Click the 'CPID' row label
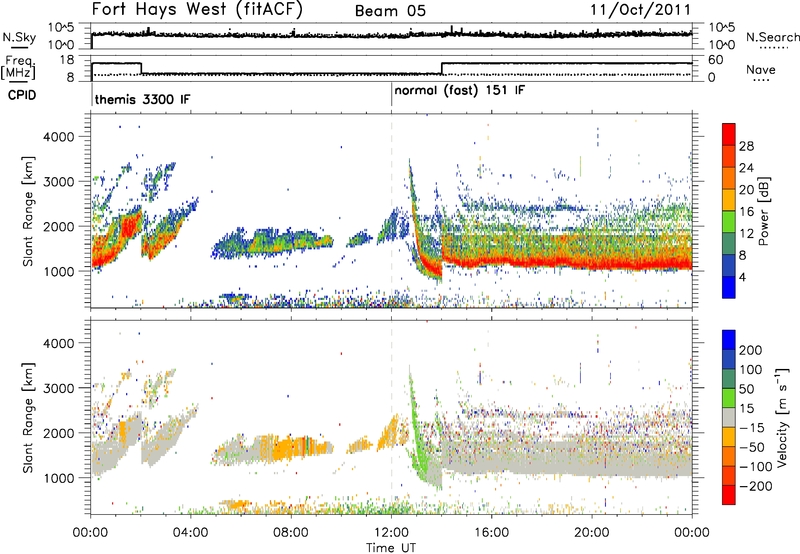Image resolution: width=800 pixels, height=554 pixels. [22, 95]
